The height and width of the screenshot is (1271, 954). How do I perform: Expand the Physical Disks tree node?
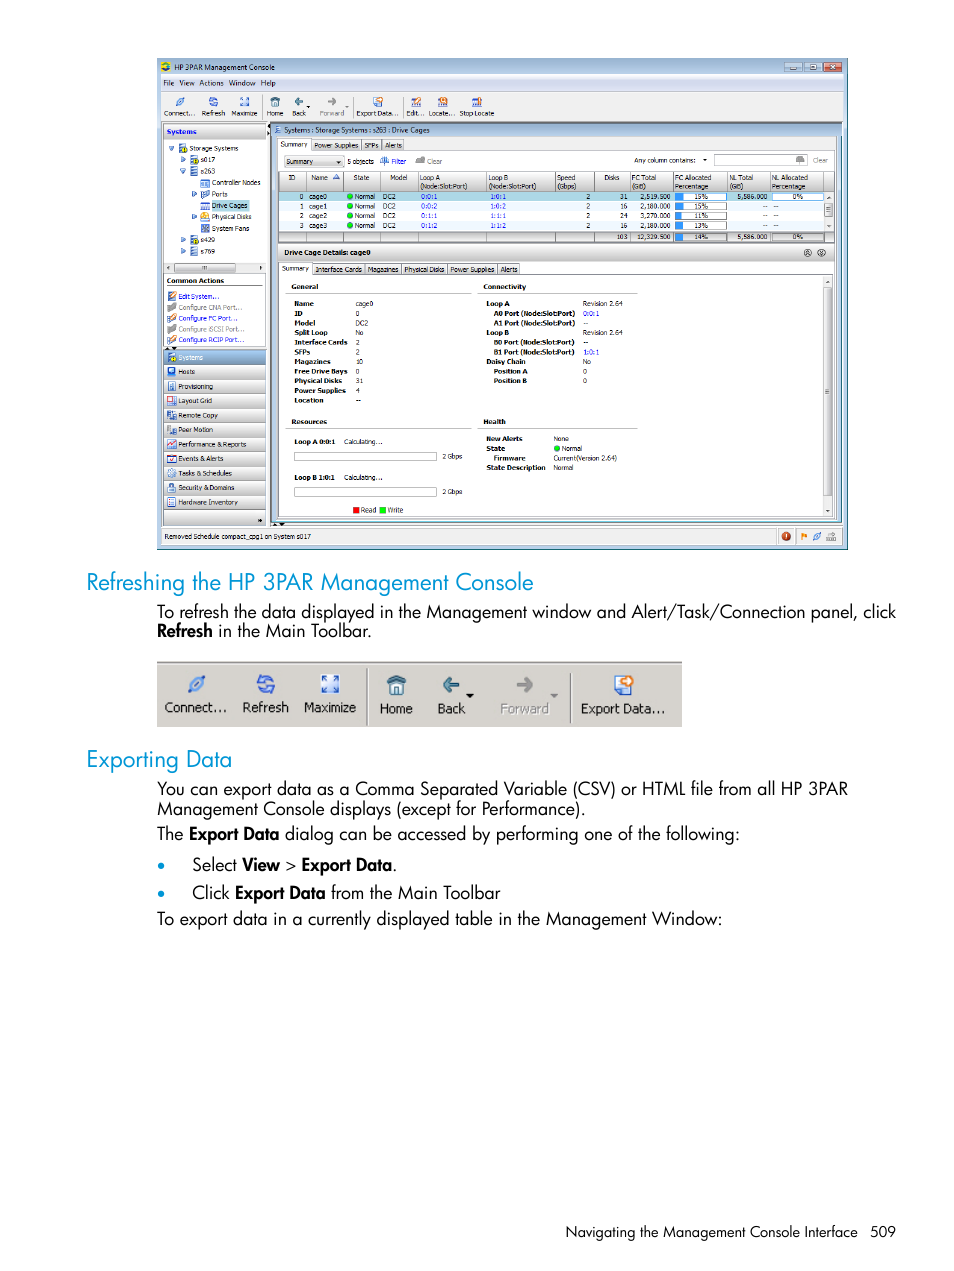point(194,216)
